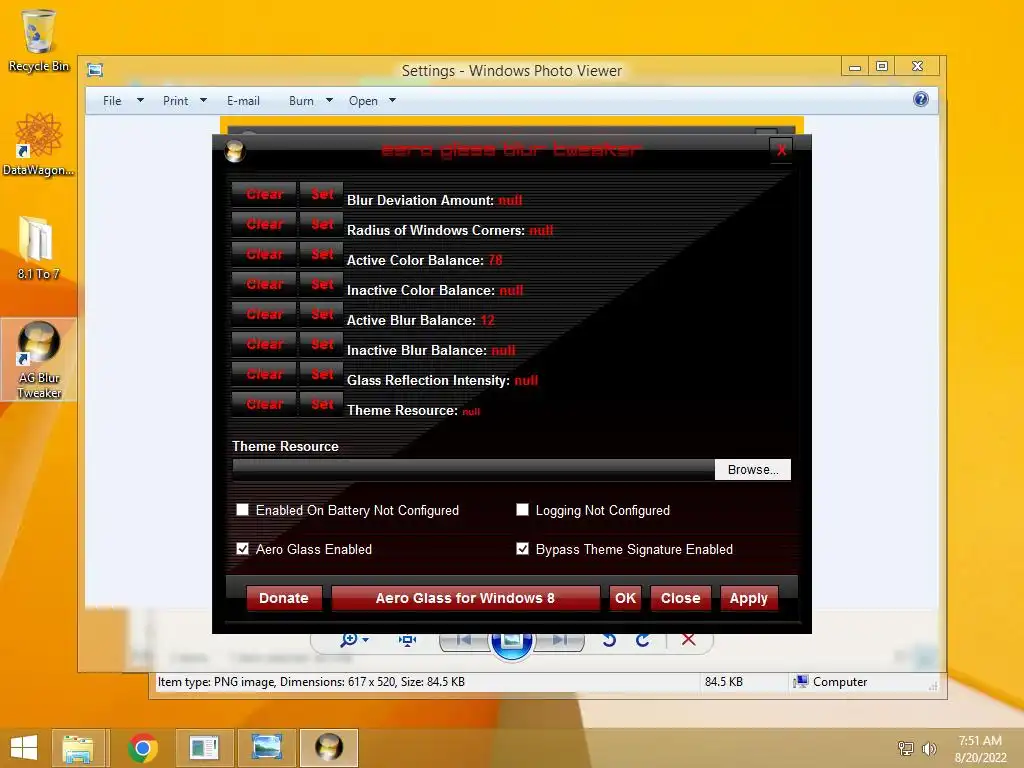The height and width of the screenshot is (768, 1024).
Task: Click Browse for theme resource
Action: coord(752,470)
